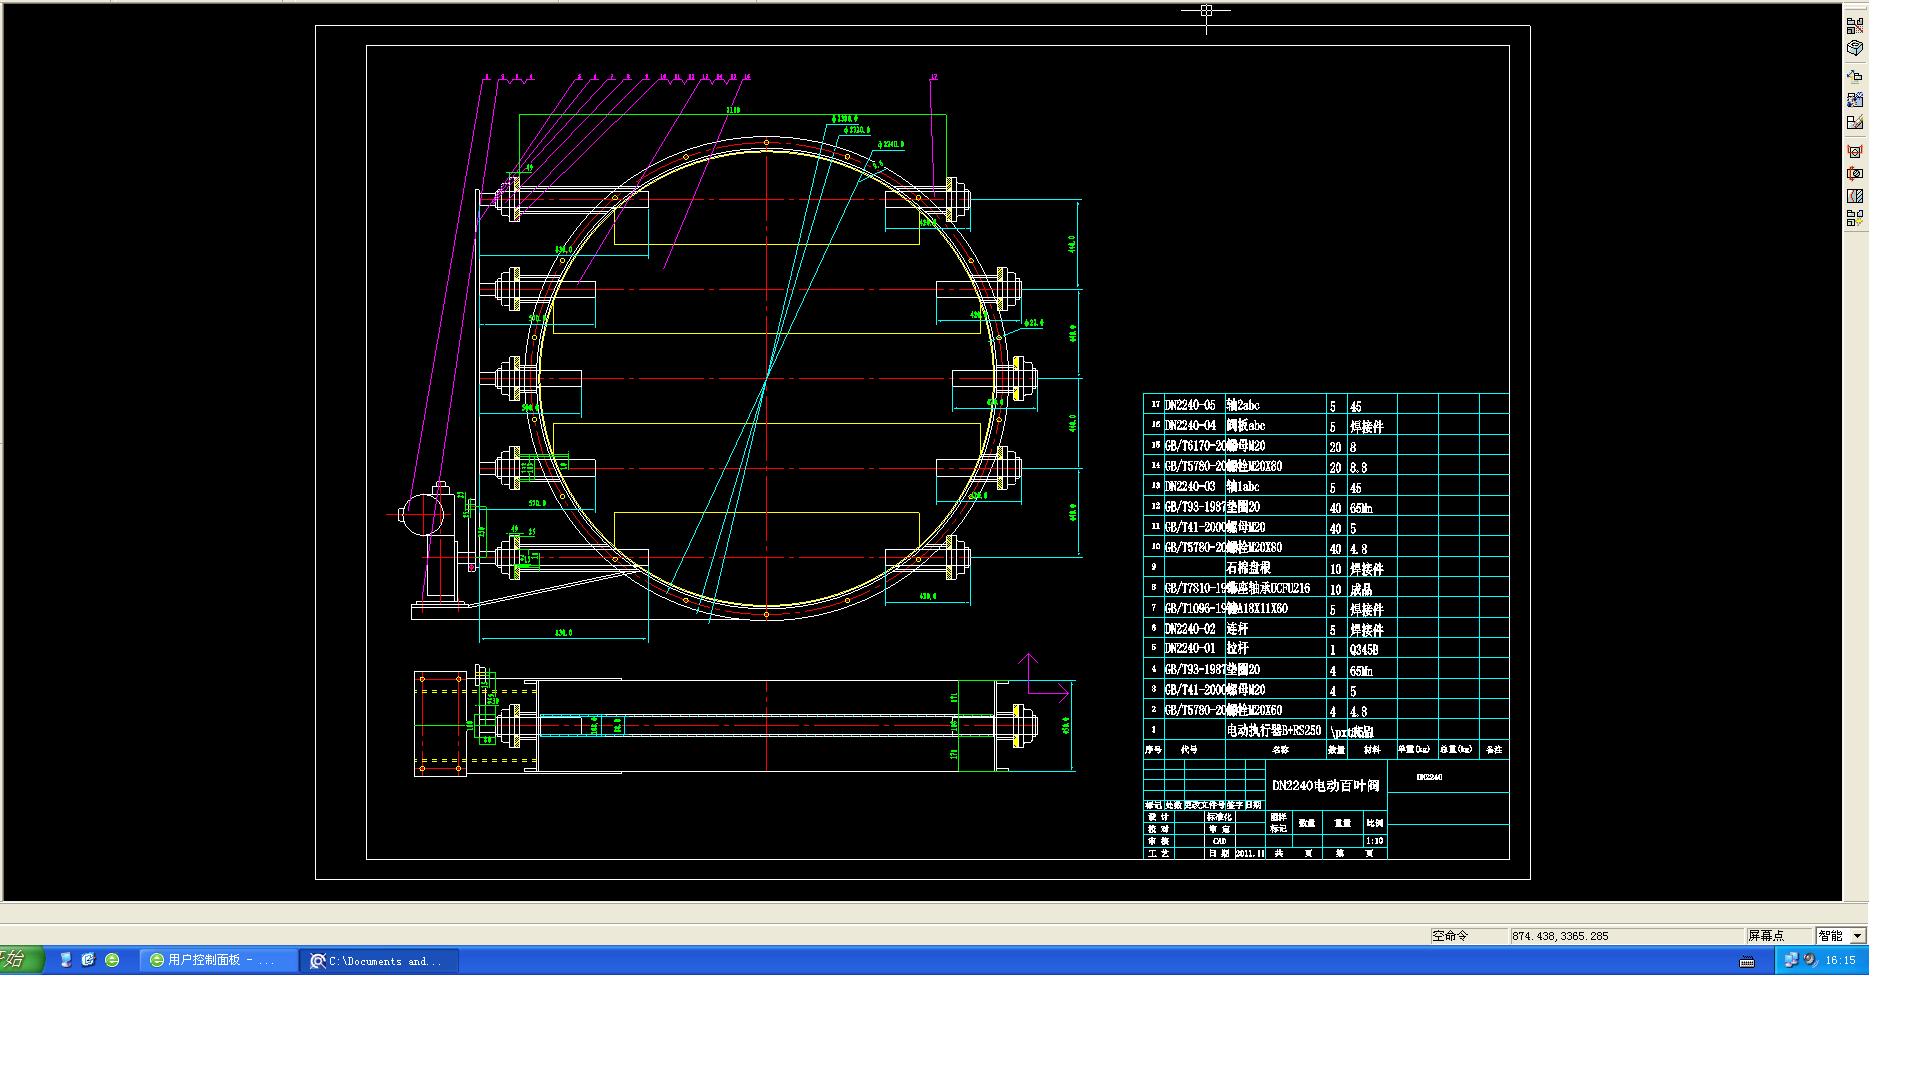Select the partial section hatch icon
This screenshot has height=1080, width=1920.
(x=1855, y=196)
